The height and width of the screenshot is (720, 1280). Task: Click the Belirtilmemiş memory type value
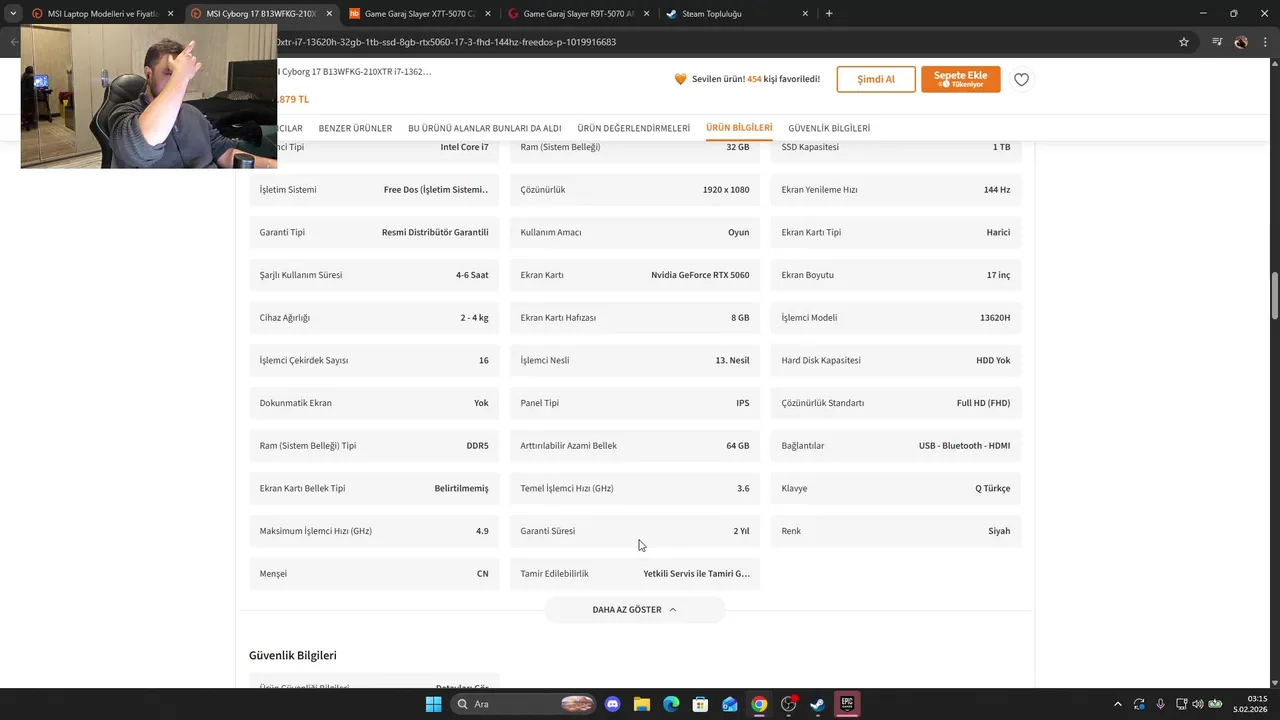(461, 489)
